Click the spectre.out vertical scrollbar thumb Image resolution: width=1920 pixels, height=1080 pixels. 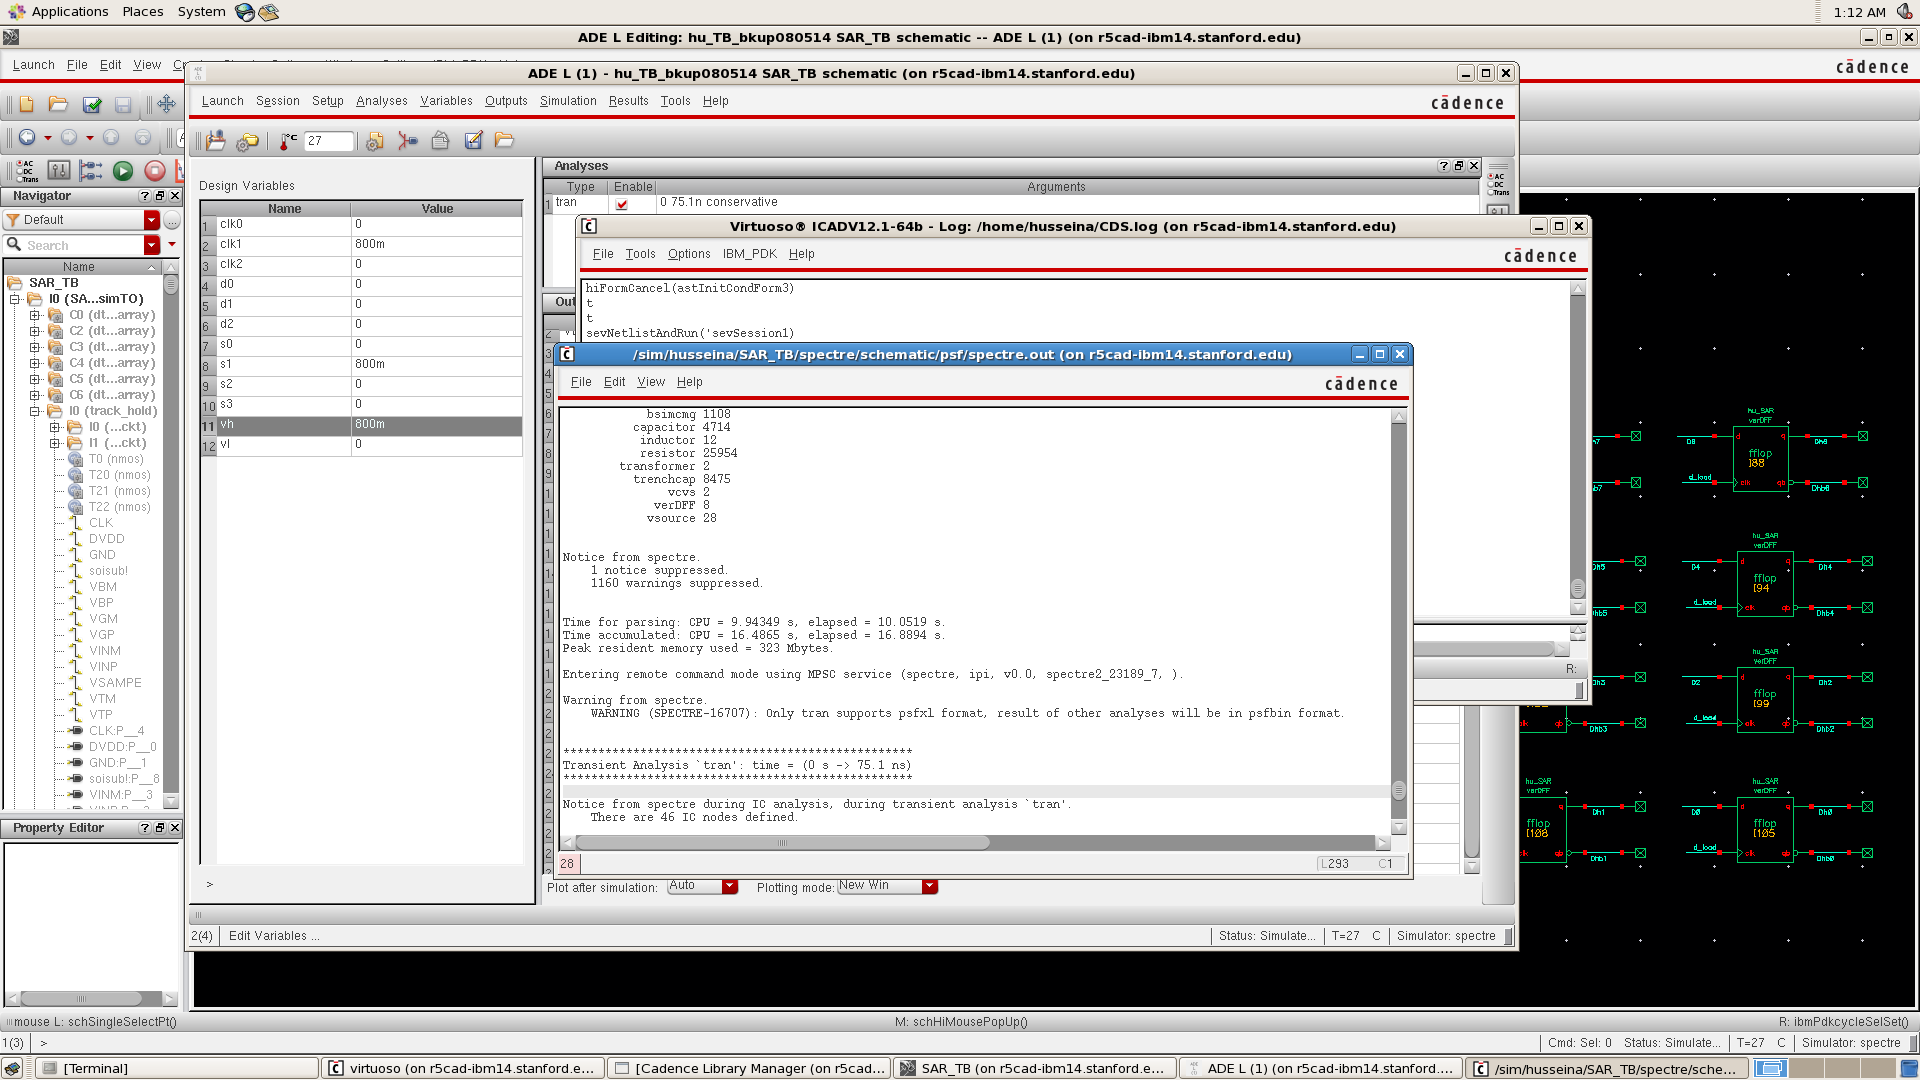click(x=1399, y=790)
